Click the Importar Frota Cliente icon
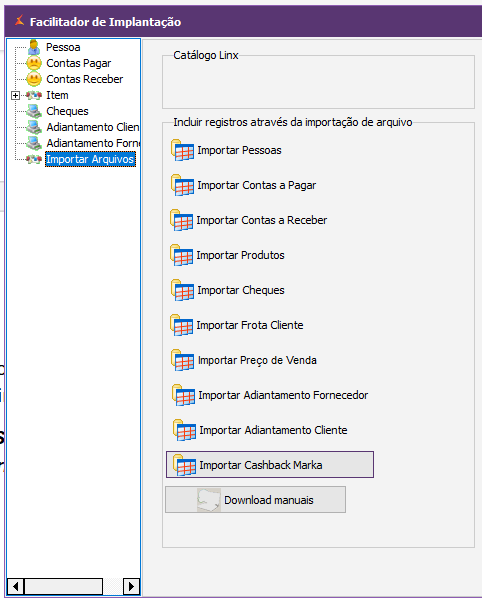The width and height of the screenshot is (482, 602). point(181,325)
